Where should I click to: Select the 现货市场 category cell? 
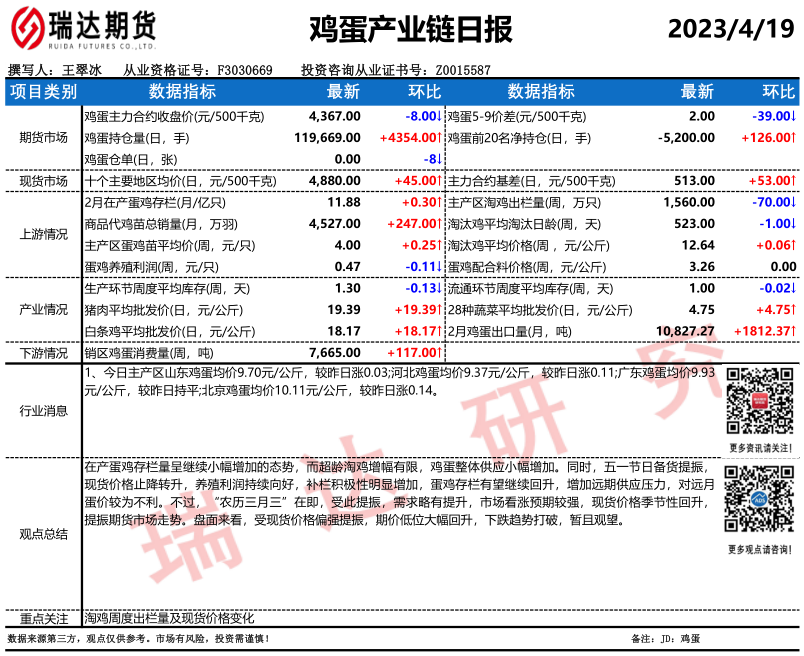pyautogui.click(x=42, y=181)
